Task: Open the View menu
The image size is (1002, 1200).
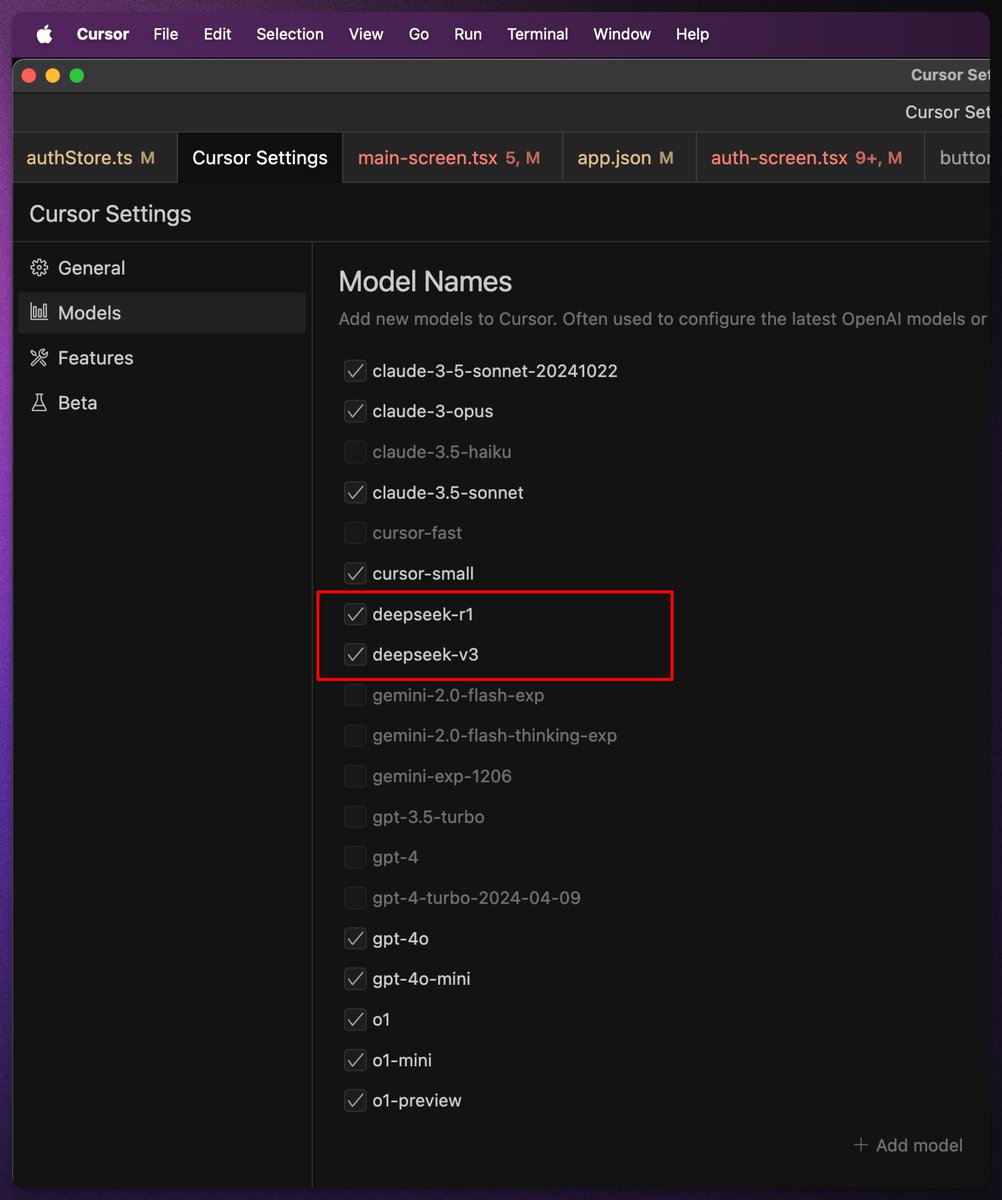Action: pyautogui.click(x=366, y=34)
